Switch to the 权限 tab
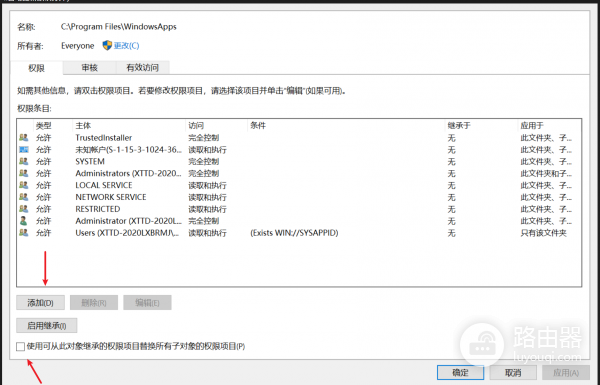 coord(36,68)
